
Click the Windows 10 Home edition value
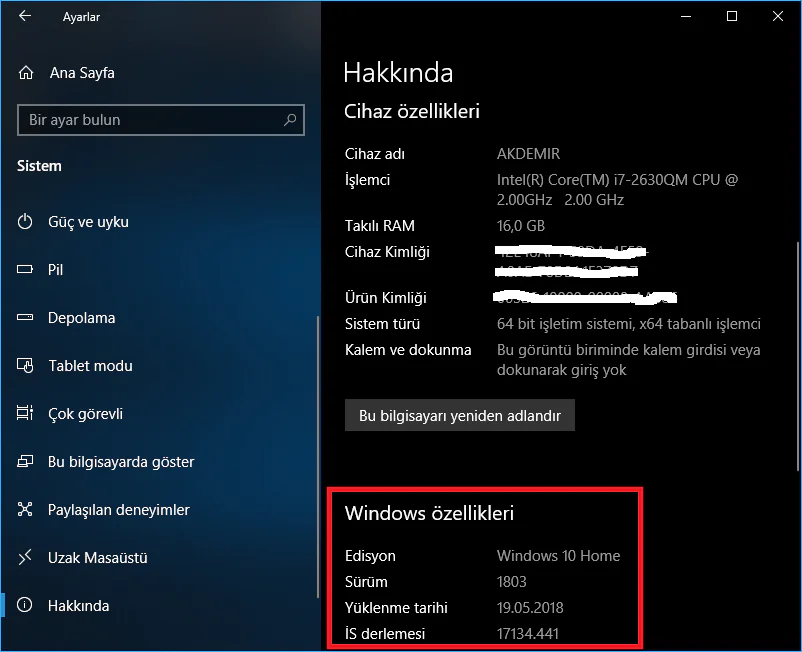tap(558, 555)
